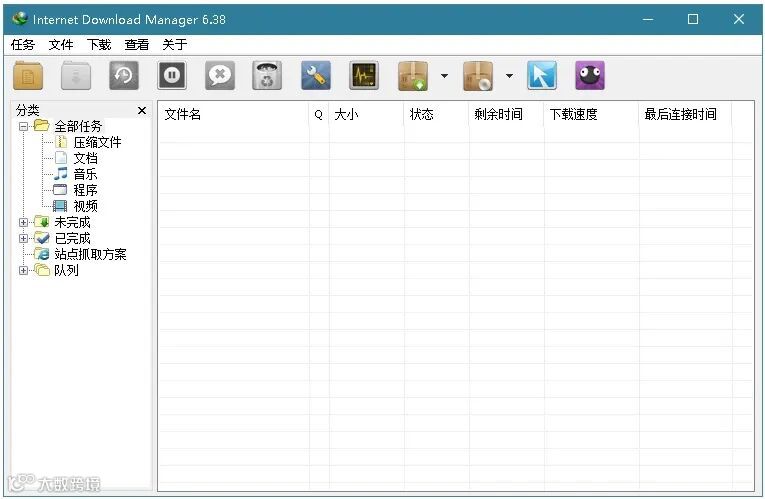
Task: Select the 音乐 category
Action: 85,174
